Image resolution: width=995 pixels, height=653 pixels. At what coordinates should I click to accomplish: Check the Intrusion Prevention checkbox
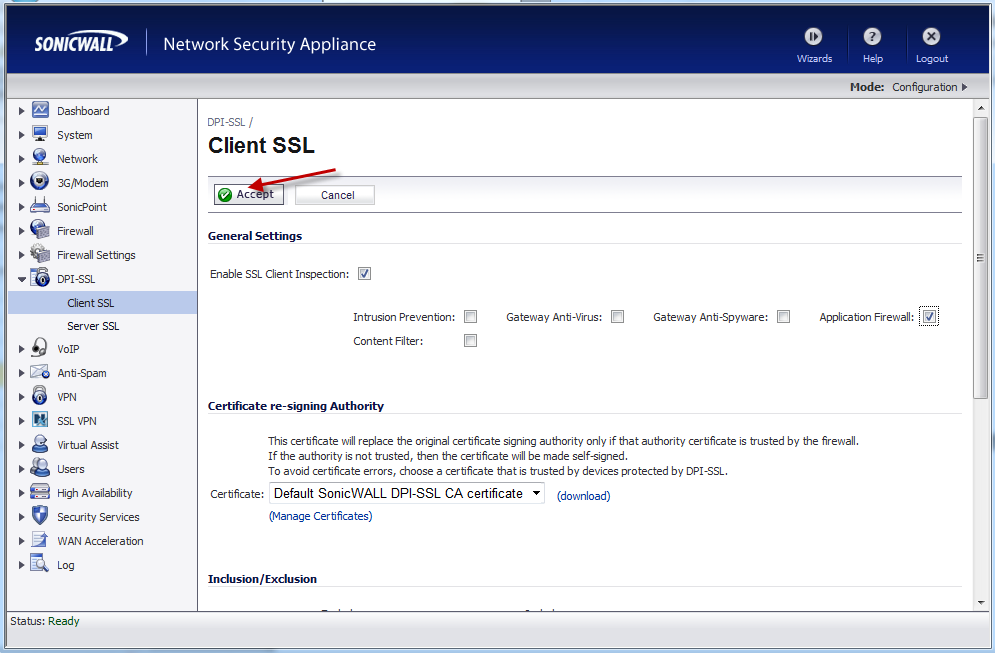coord(470,317)
